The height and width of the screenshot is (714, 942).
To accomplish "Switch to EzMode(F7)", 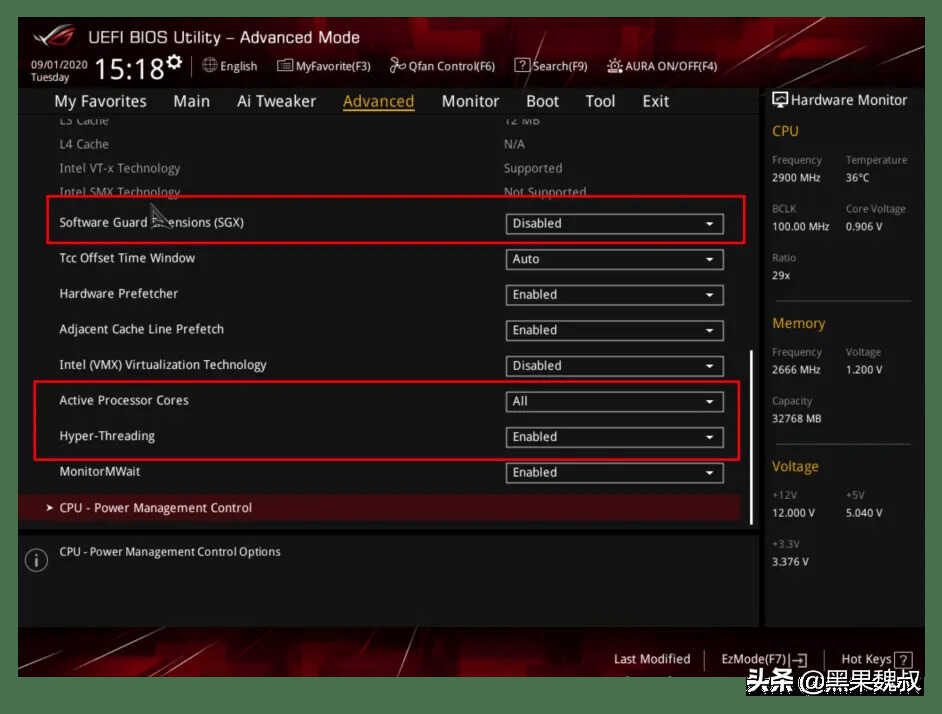I will [x=764, y=659].
